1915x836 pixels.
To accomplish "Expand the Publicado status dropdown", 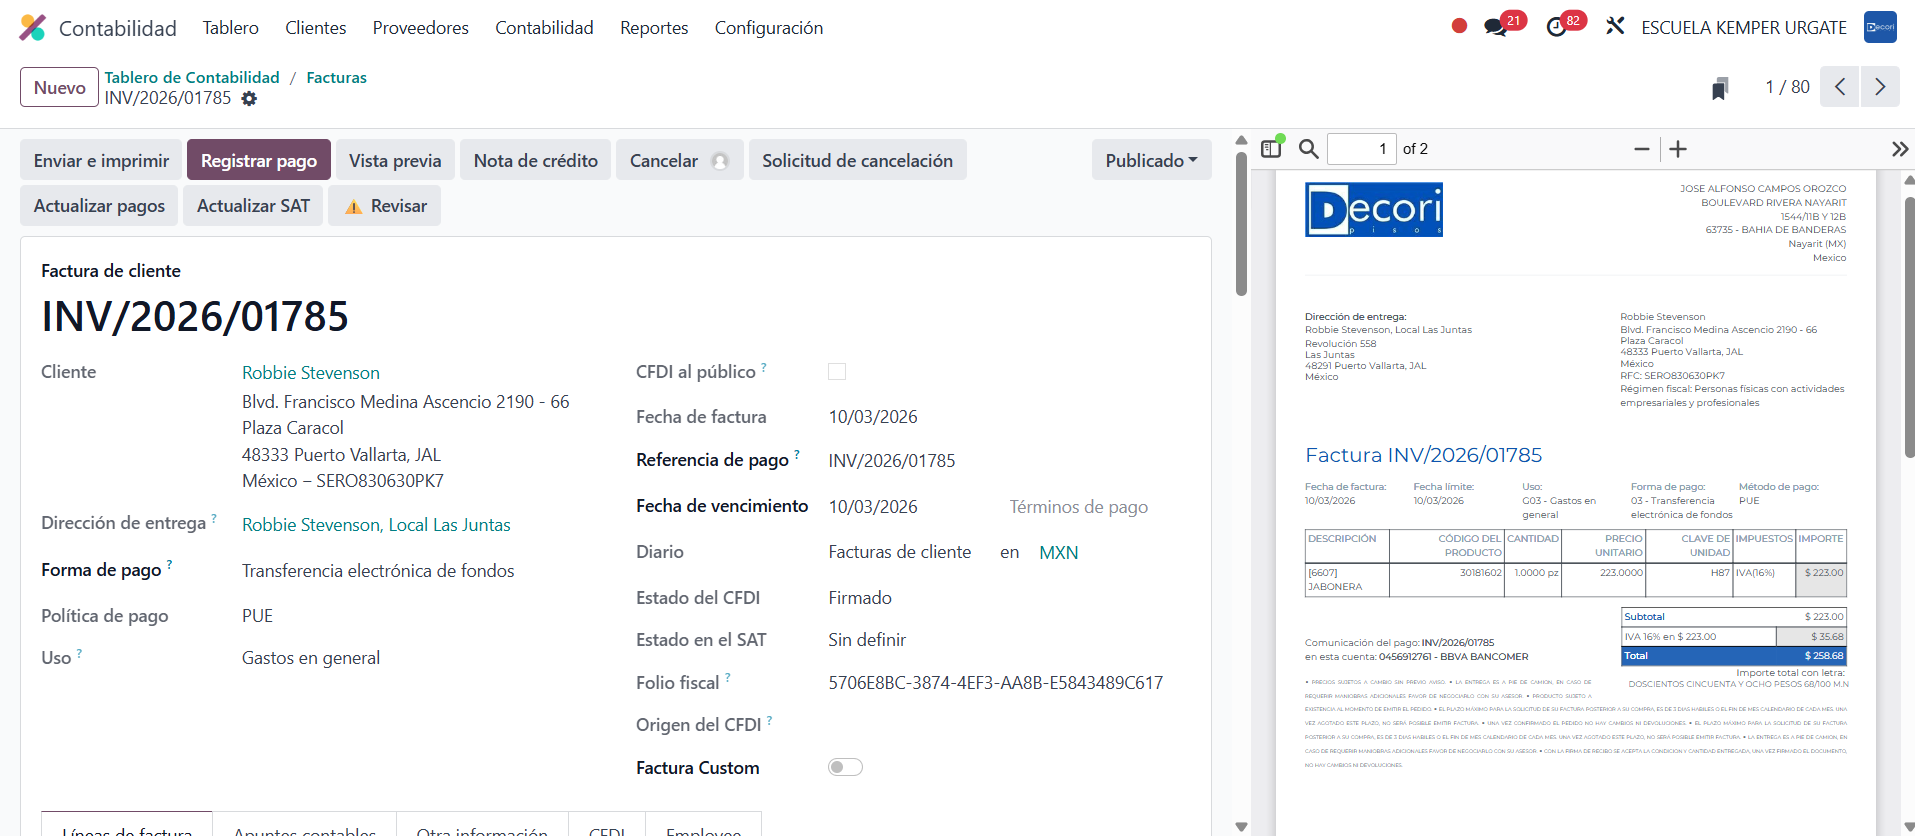I will coord(1151,160).
